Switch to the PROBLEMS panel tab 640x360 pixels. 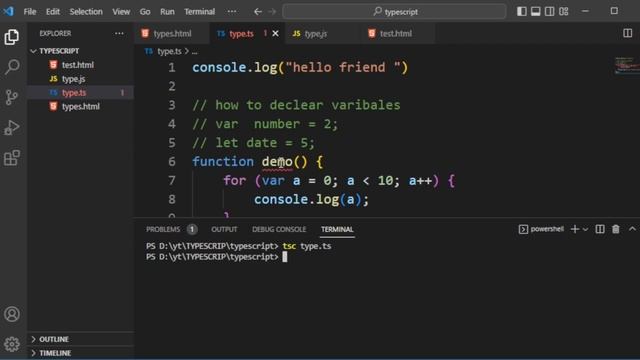[x=171, y=229]
